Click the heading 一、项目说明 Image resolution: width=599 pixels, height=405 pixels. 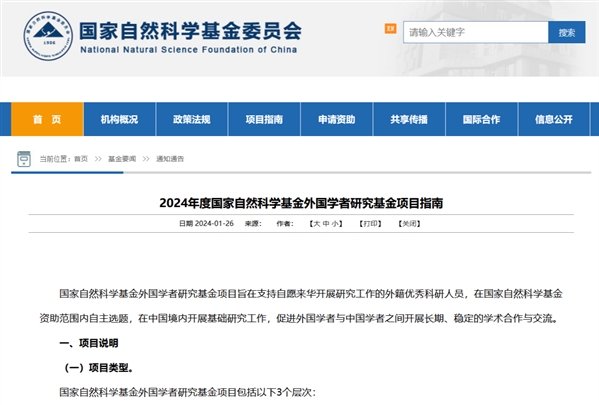tap(89, 343)
